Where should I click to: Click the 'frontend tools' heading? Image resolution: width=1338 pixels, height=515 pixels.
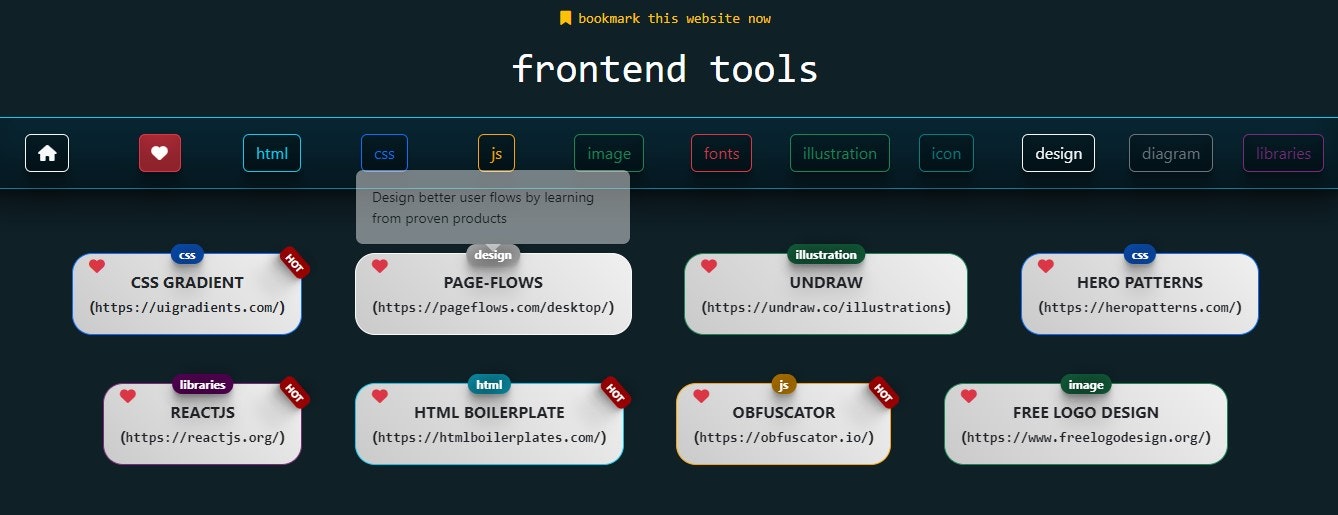coord(665,69)
